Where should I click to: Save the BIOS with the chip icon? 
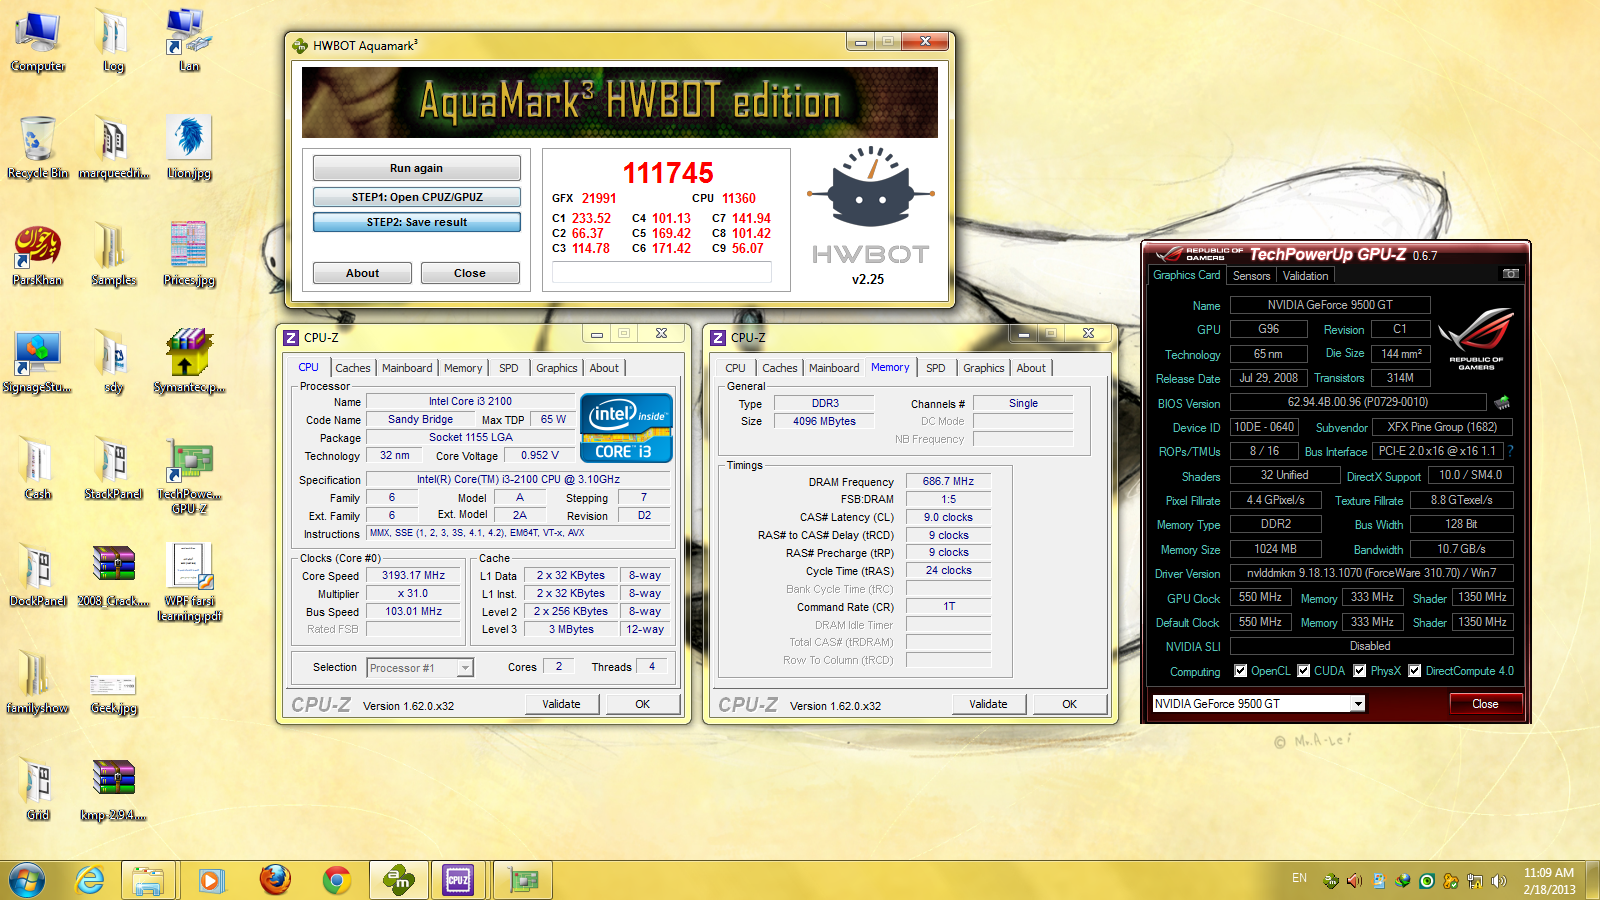point(1501,403)
